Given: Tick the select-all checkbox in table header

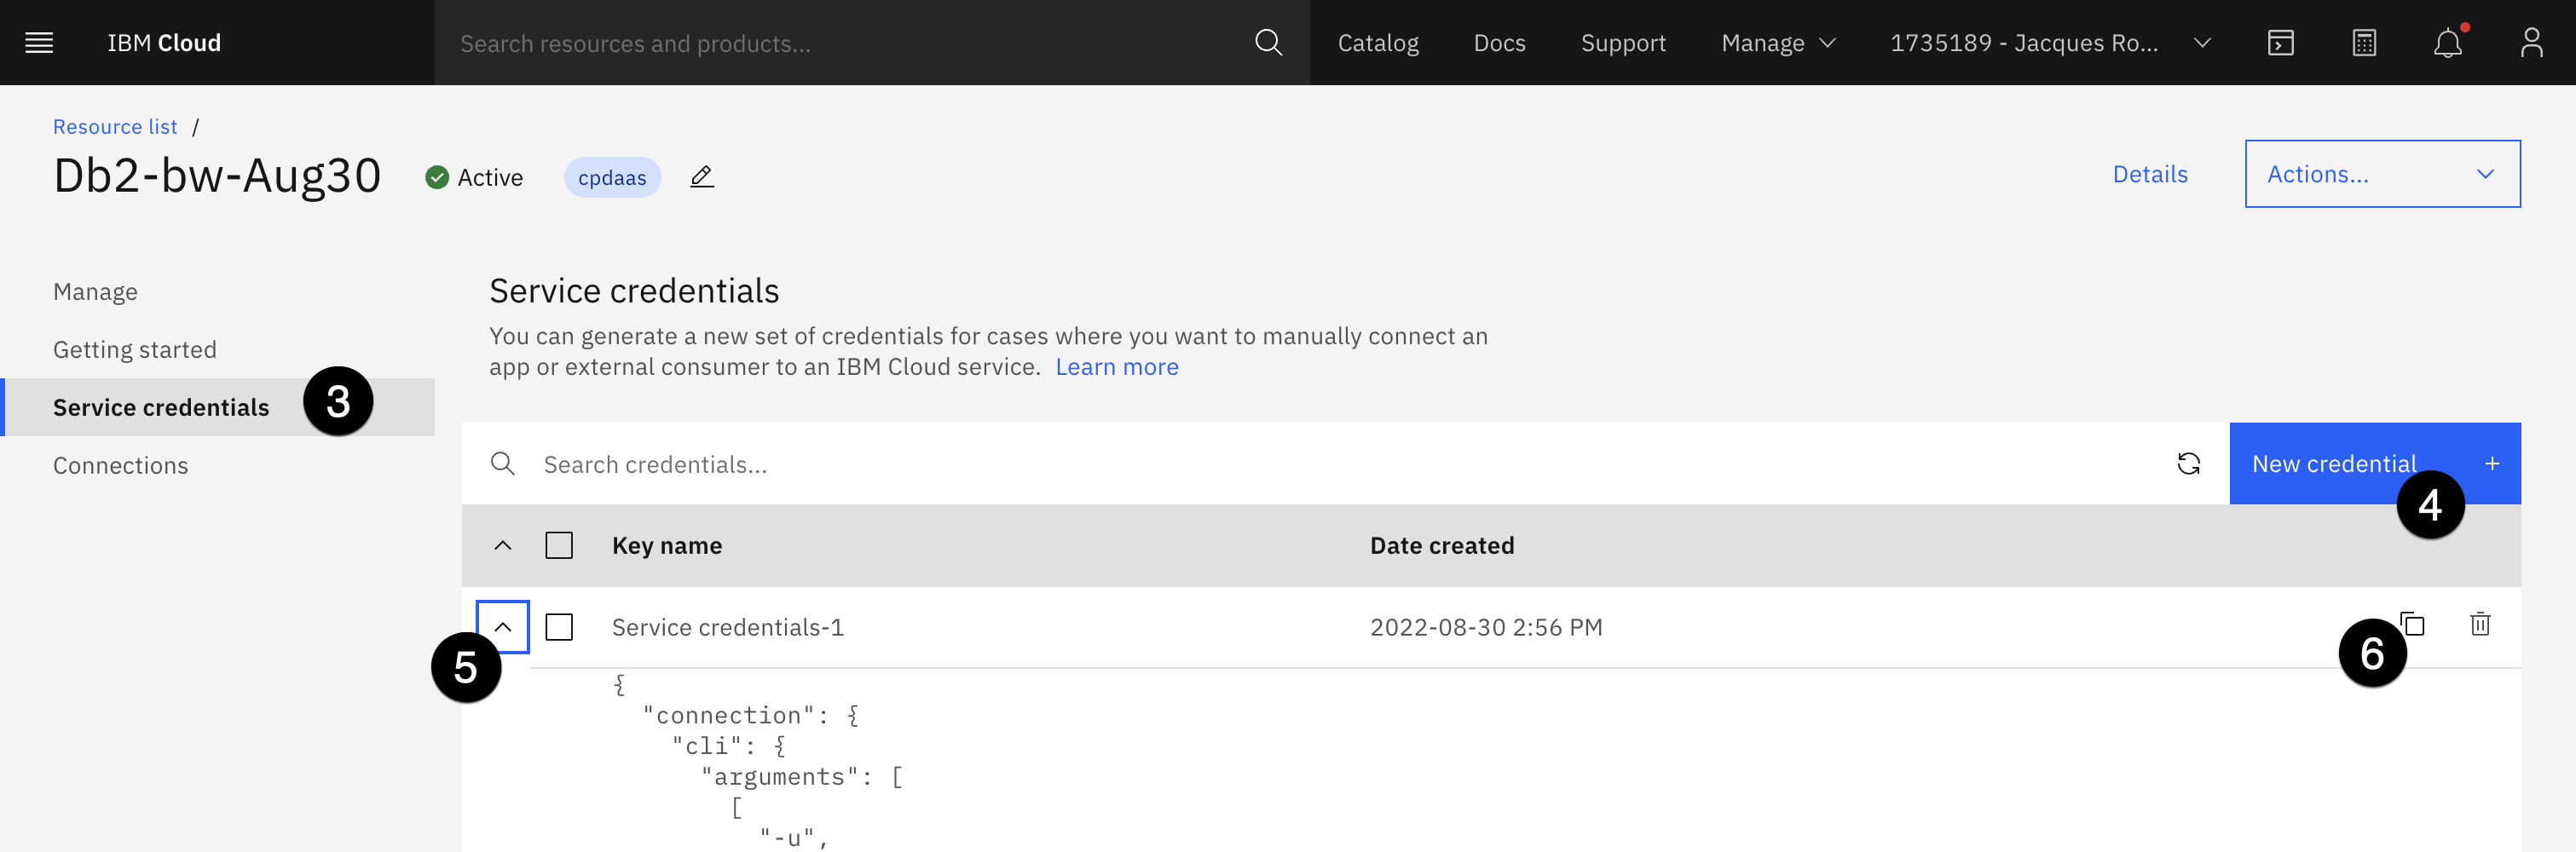Looking at the screenshot, I should pyautogui.click(x=559, y=546).
